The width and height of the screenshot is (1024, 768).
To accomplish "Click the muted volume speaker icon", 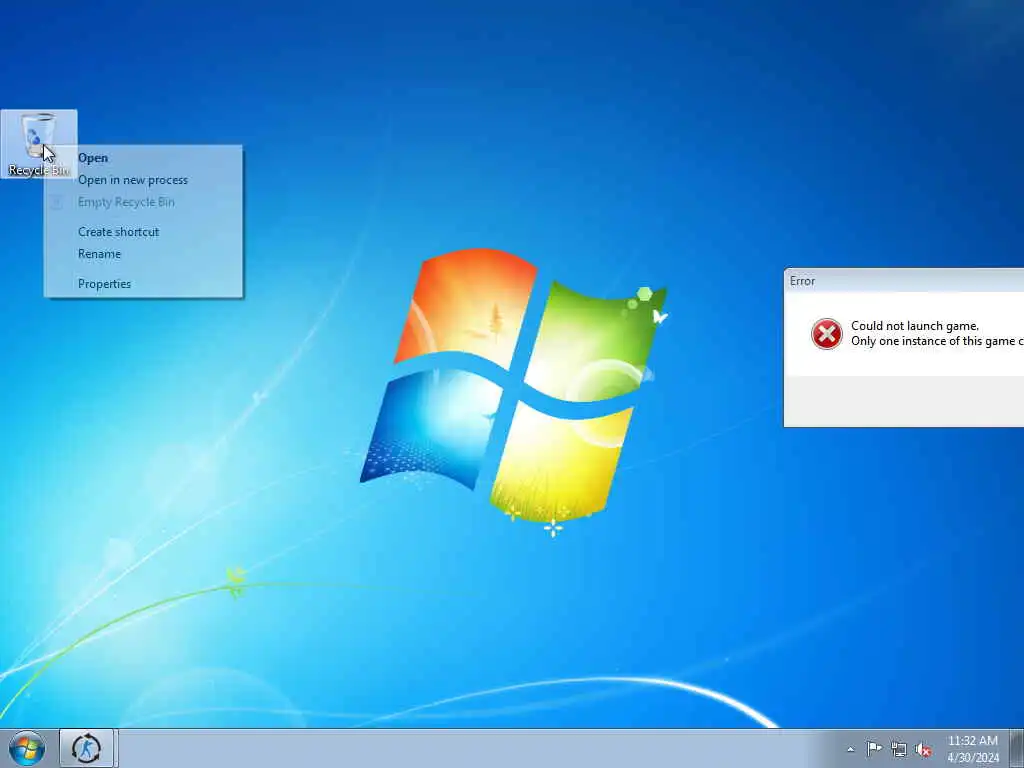I will 923,750.
